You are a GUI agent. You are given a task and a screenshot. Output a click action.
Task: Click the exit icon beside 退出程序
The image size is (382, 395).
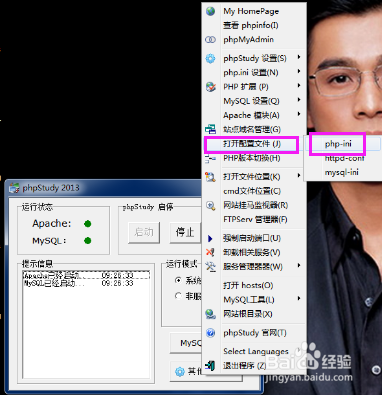click(210, 365)
